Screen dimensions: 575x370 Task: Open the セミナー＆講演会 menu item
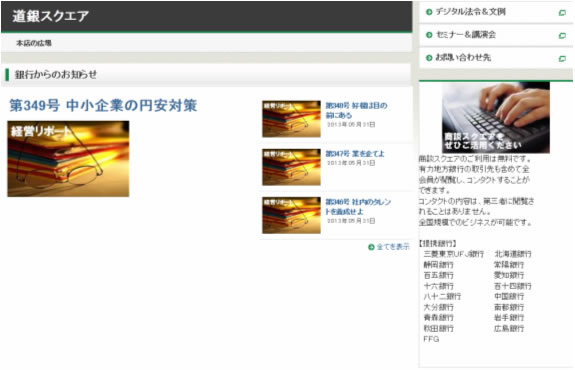coord(496,35)
